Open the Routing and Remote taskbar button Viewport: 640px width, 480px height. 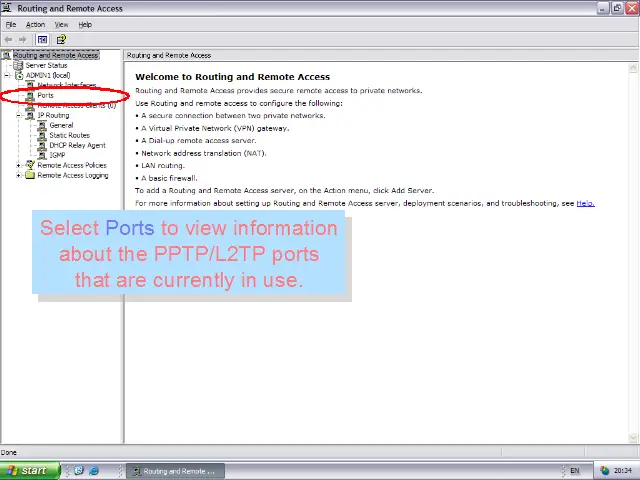coord(176,471)
